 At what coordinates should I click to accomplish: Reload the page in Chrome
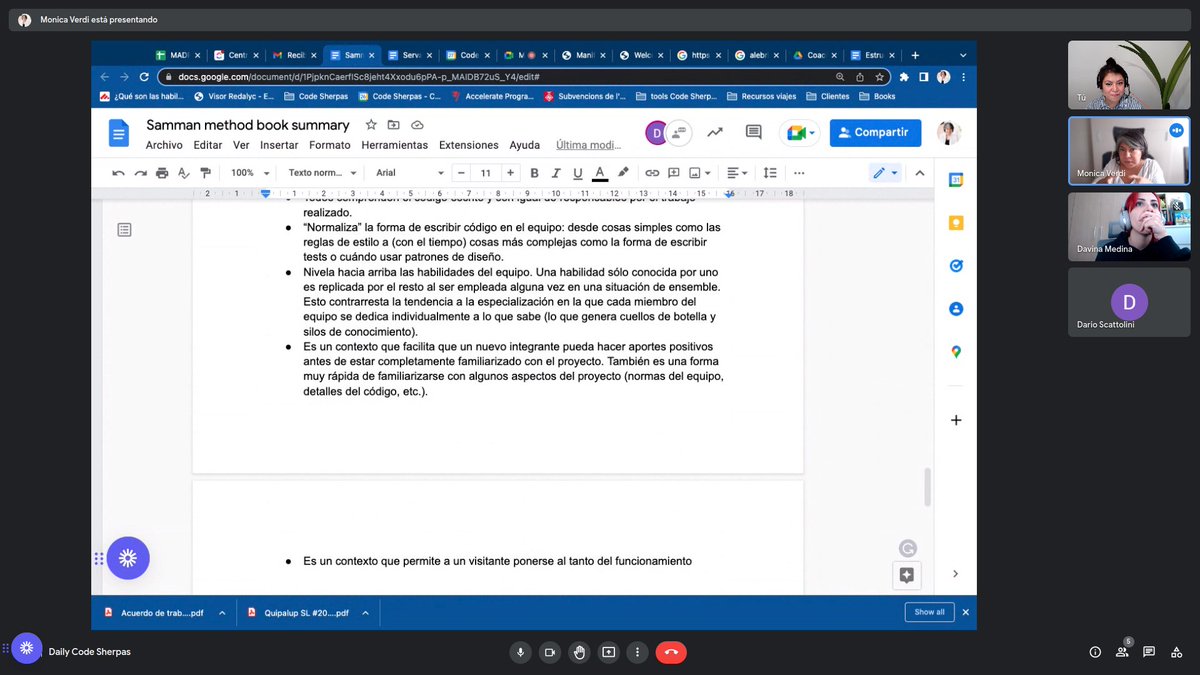click(144, 76)
